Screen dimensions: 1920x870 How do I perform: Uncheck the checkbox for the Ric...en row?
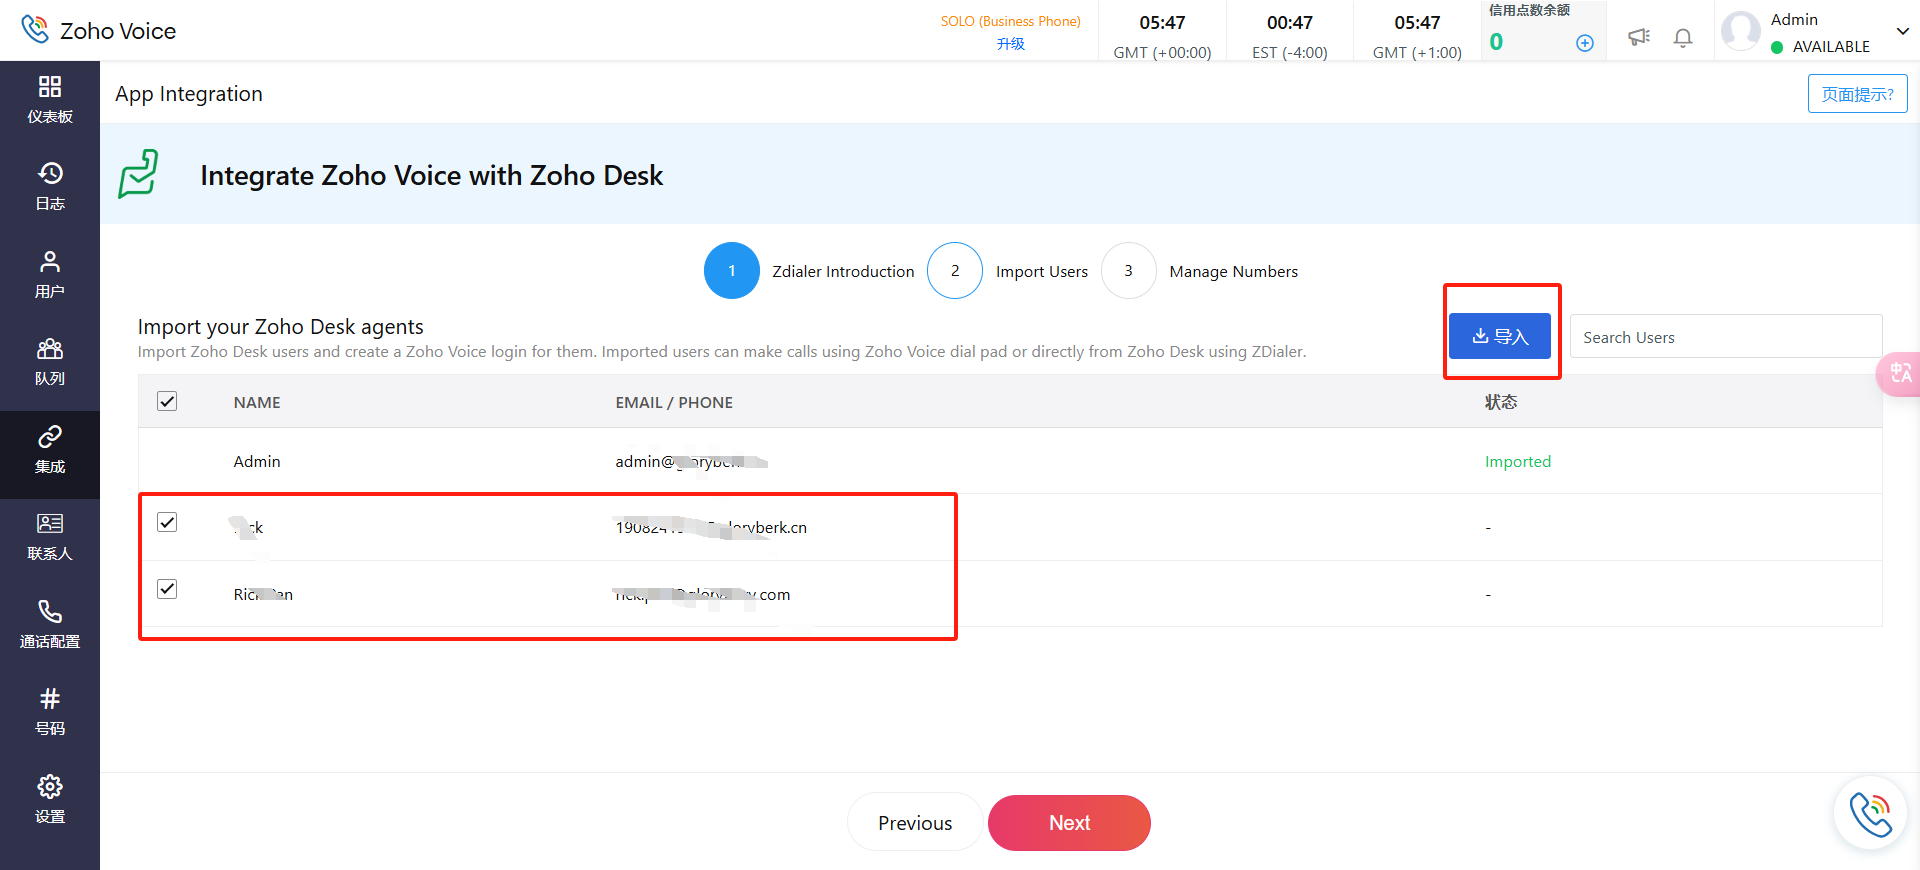pos(167,589)
